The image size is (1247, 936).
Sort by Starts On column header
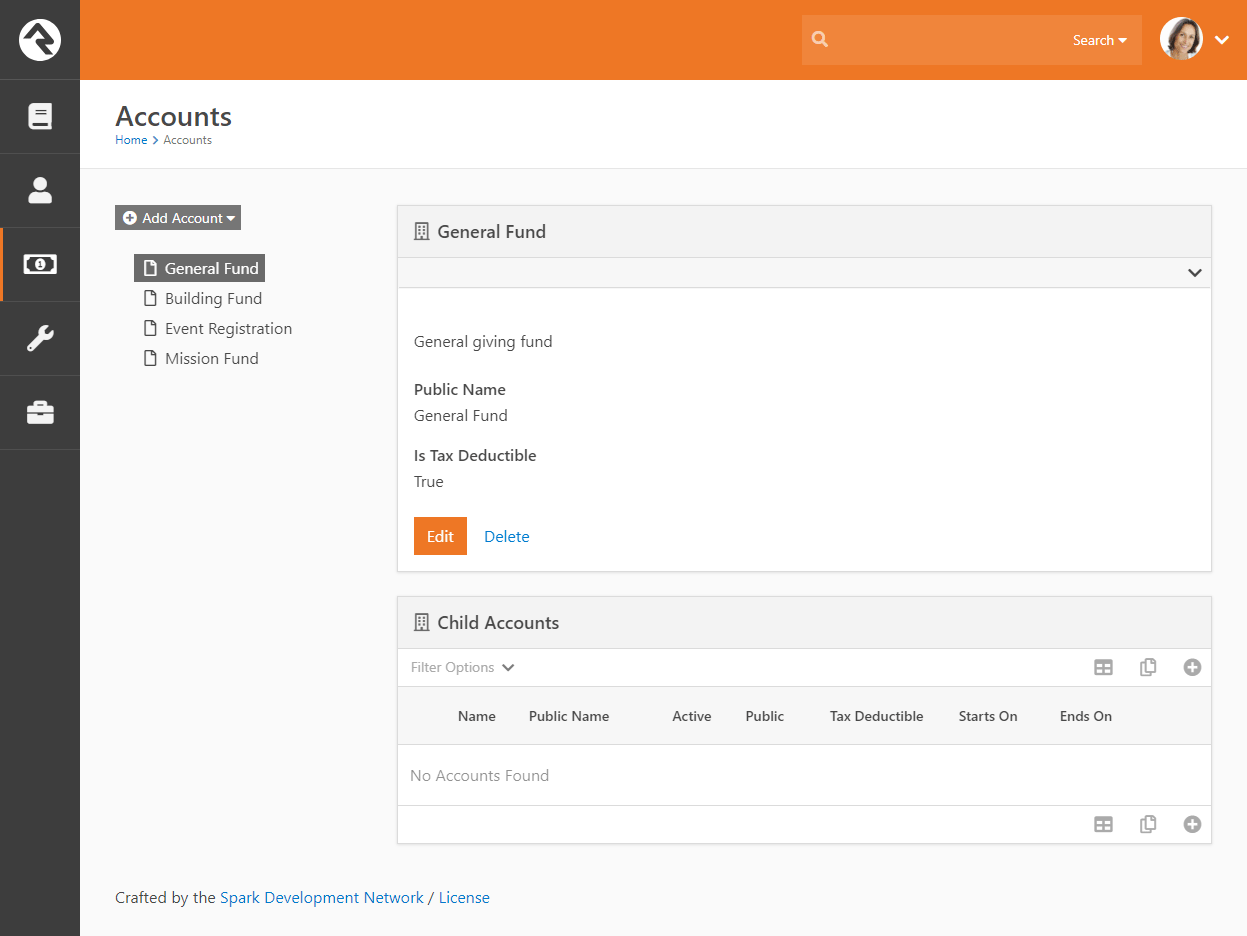point(988,716)
